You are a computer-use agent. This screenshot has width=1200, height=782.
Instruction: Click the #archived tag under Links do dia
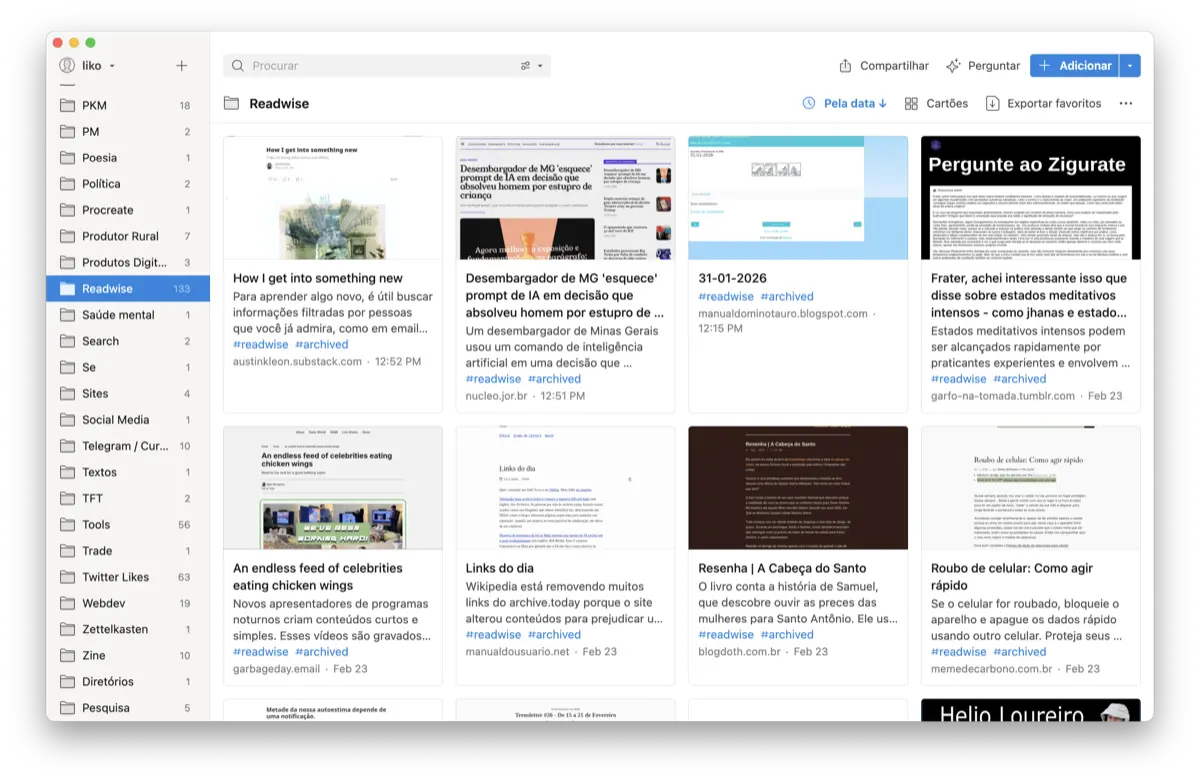coord(553,634)
